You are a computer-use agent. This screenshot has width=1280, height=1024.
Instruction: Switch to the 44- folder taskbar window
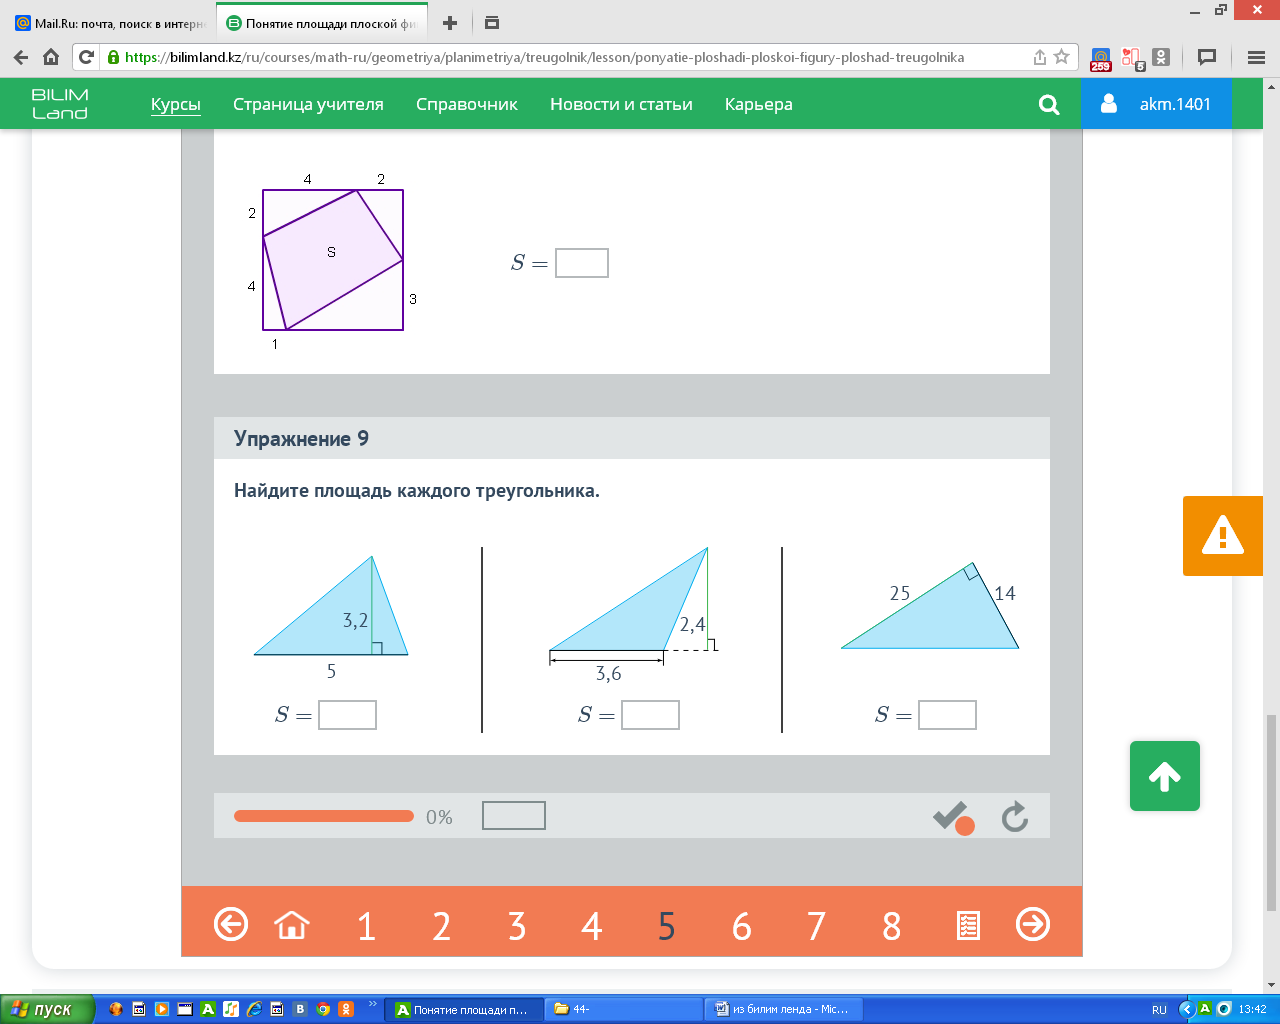click(625, 1009)
